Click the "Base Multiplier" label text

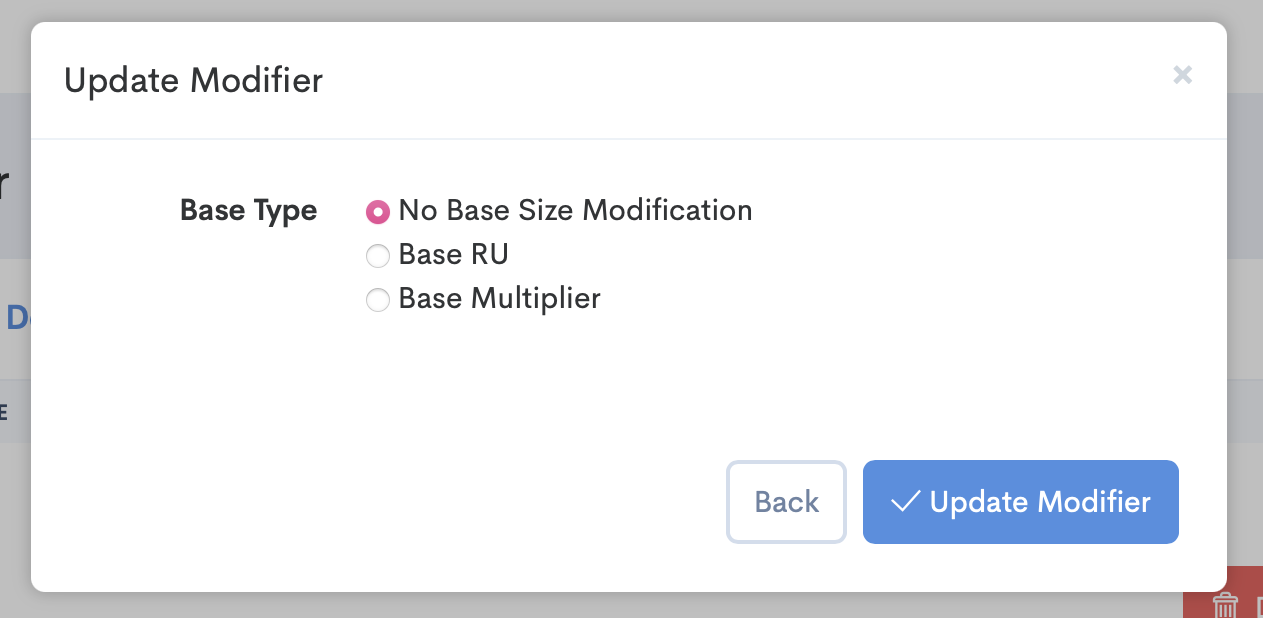(499, 299)
